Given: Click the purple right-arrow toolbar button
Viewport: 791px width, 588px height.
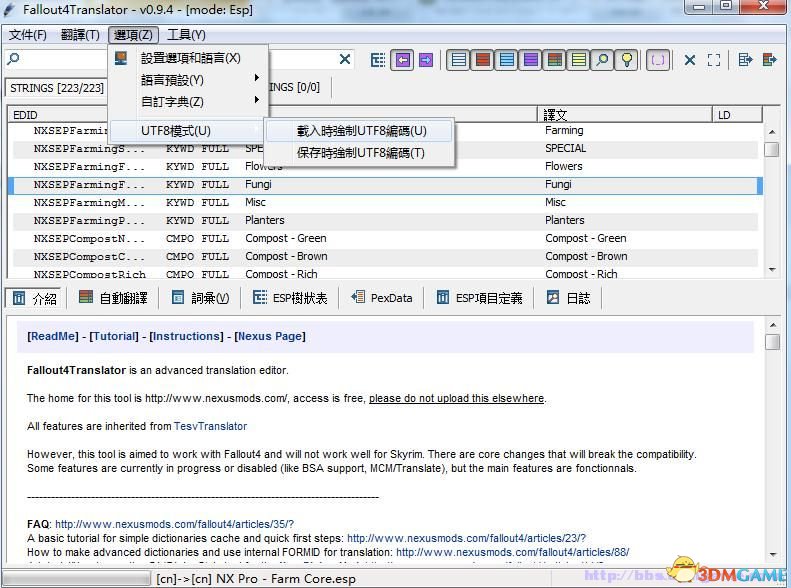Looking at the screenshot, I should (426, 60).
